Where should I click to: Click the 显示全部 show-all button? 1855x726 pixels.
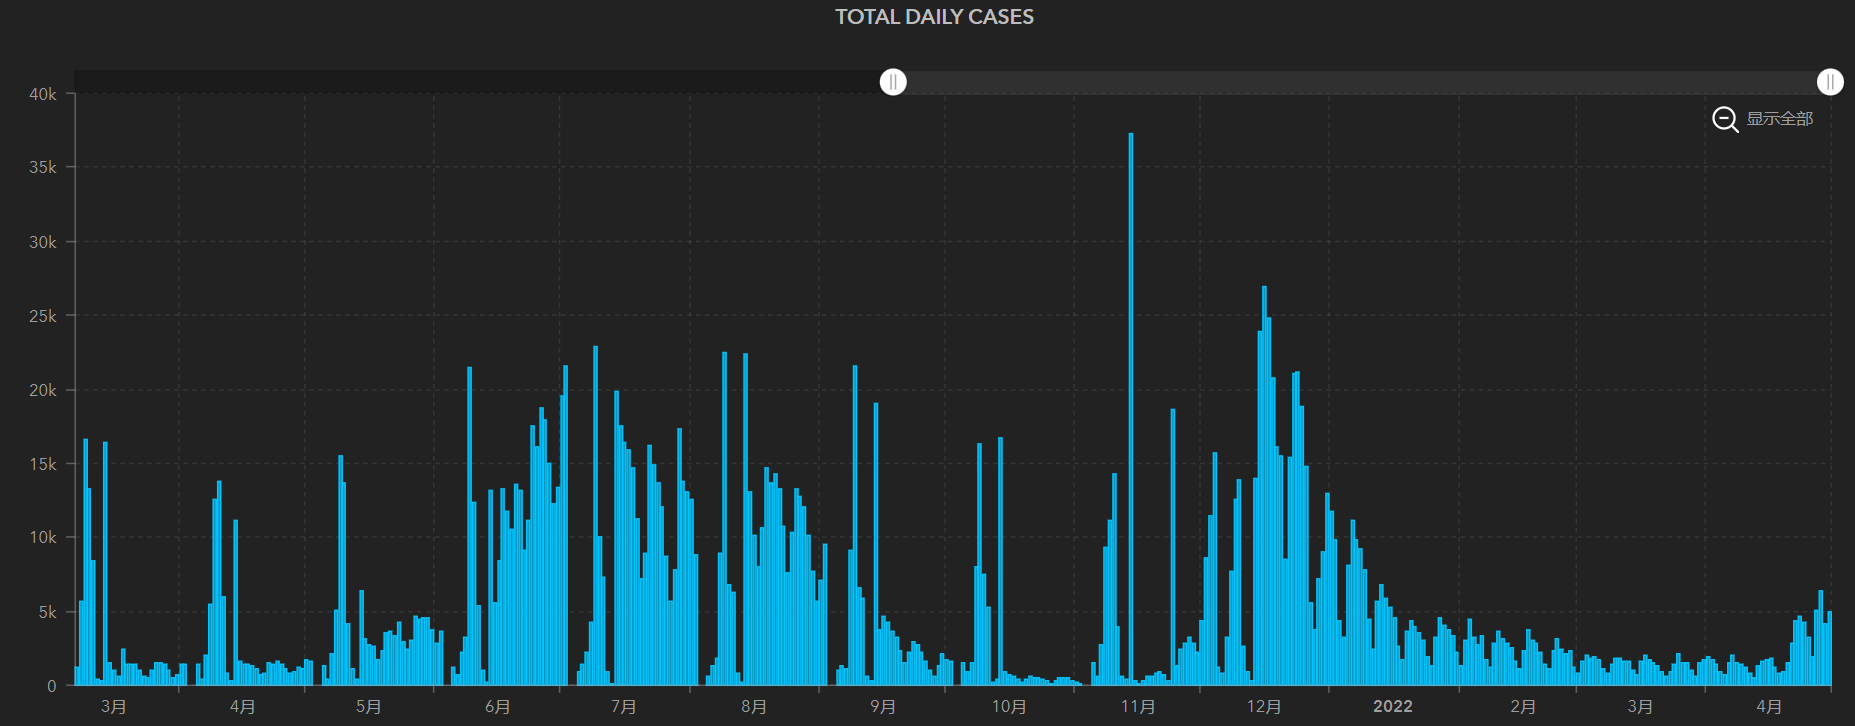point(1779,119)
